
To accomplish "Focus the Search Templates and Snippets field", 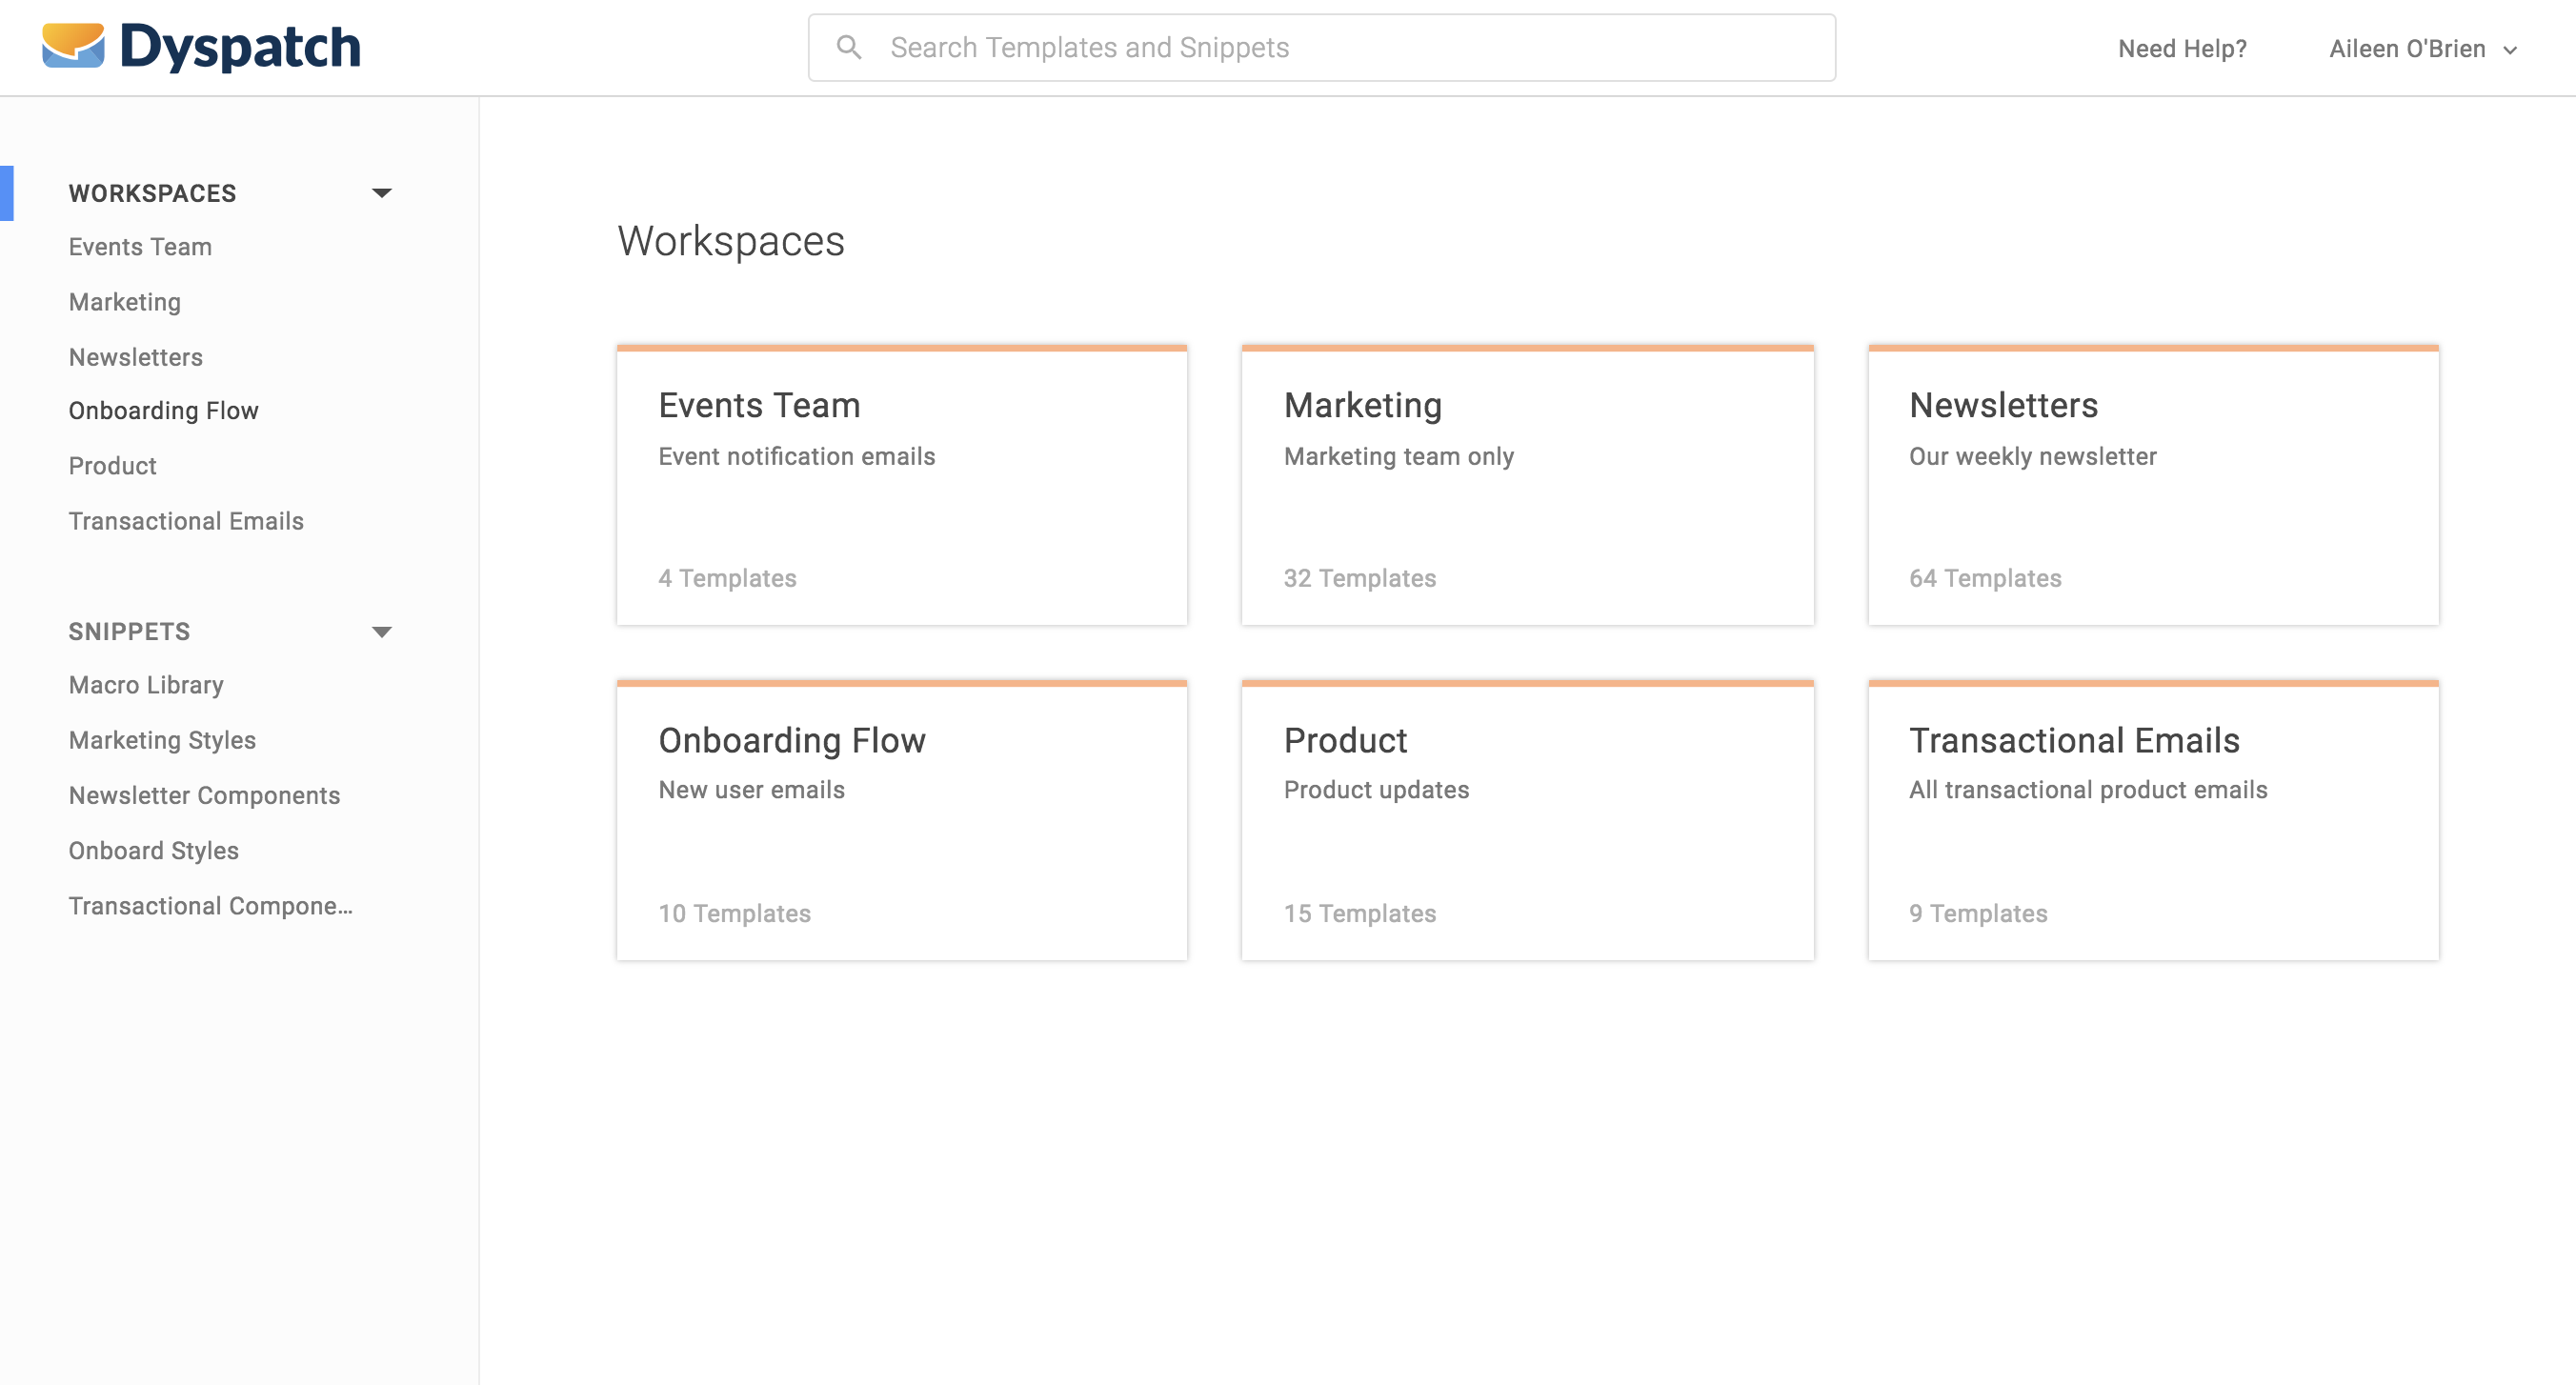I will [x=1321, y=47].
